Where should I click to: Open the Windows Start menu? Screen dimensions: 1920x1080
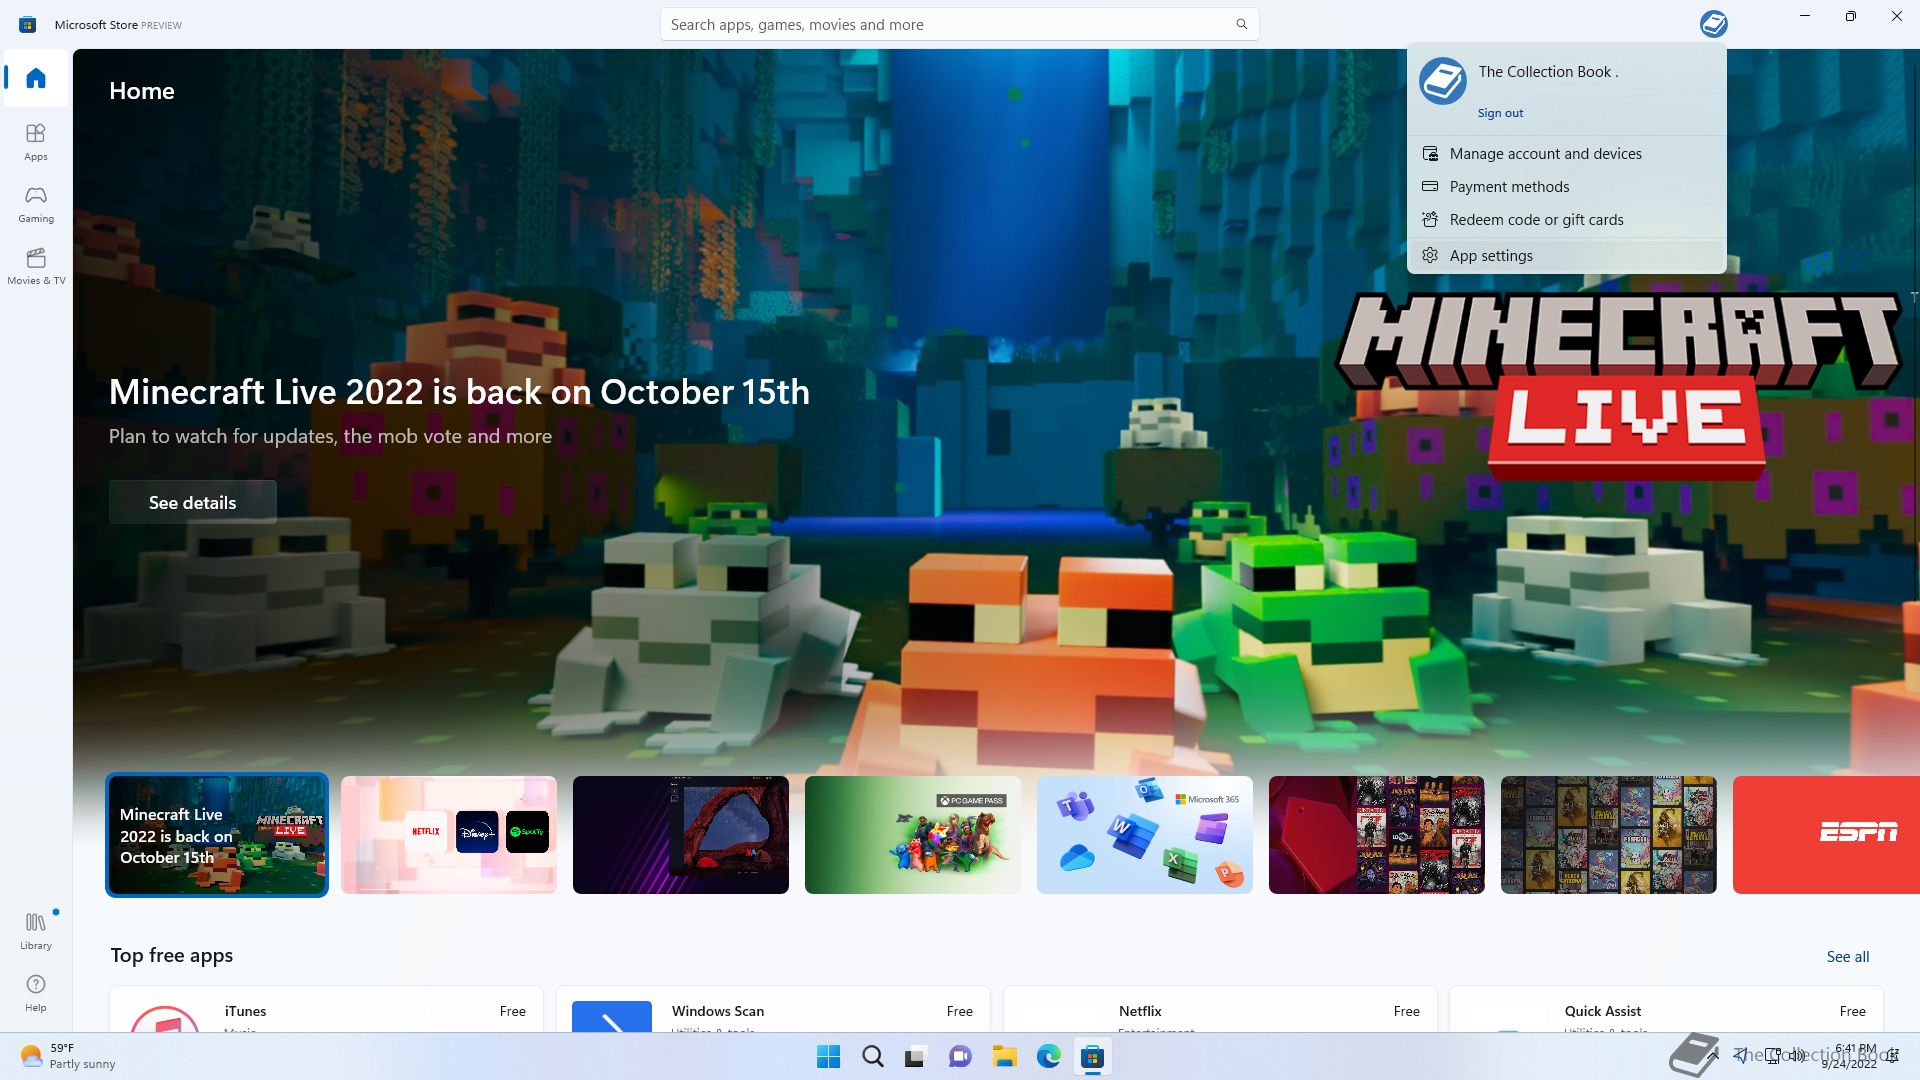828,1057
